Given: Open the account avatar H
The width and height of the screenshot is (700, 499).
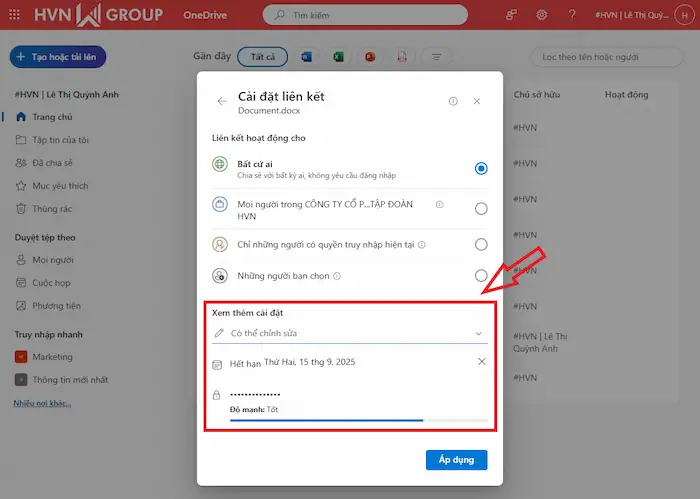Looking at the screenshot, I should [x=684, y=15].
